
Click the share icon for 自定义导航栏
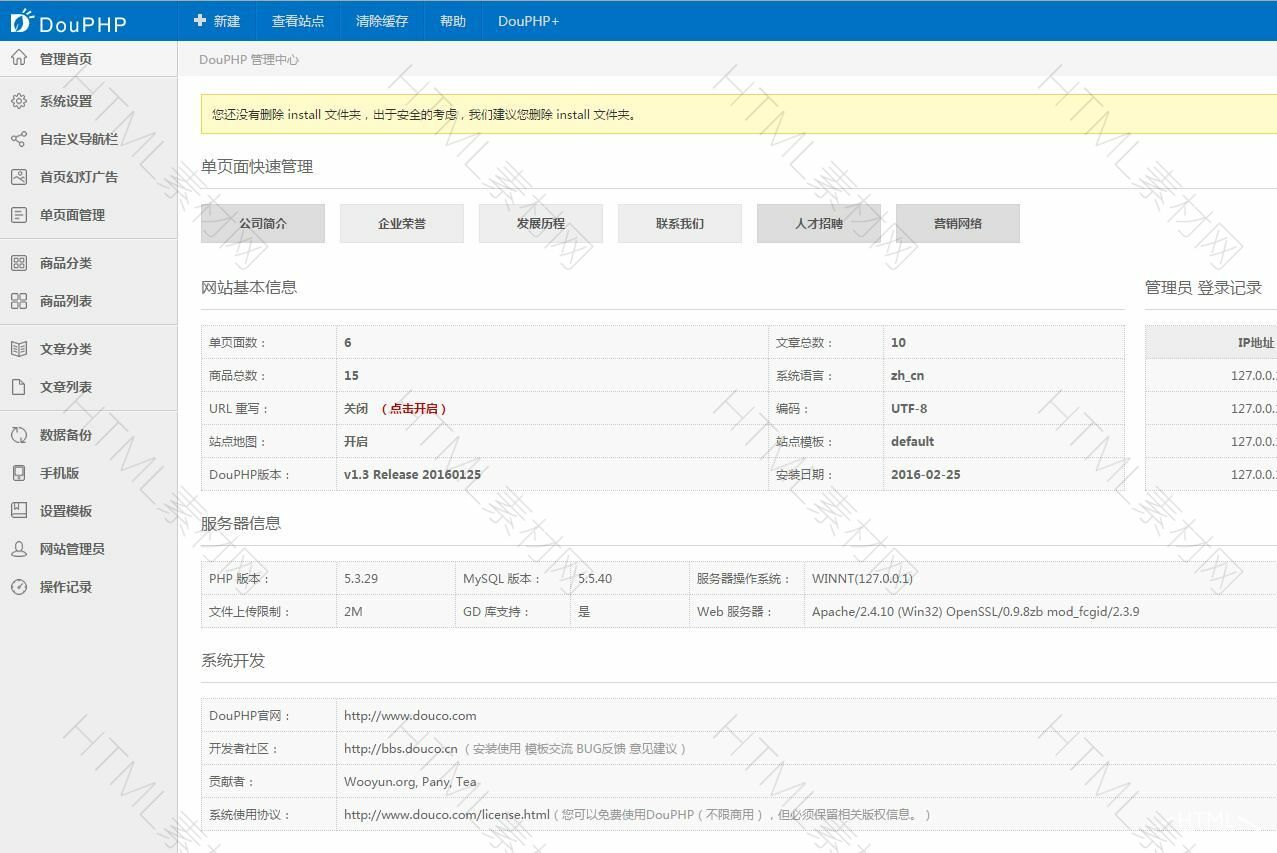coord(18,139)
